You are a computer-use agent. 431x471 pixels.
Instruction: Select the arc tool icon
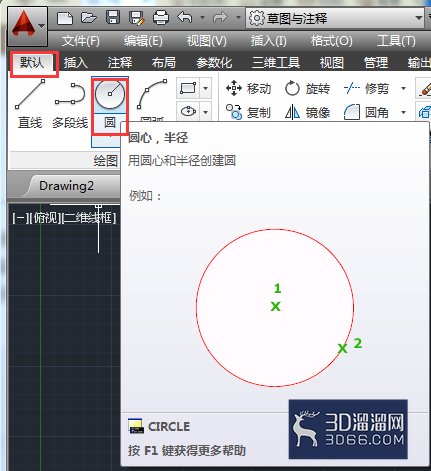pyautogui.click(x=152, y=94)
